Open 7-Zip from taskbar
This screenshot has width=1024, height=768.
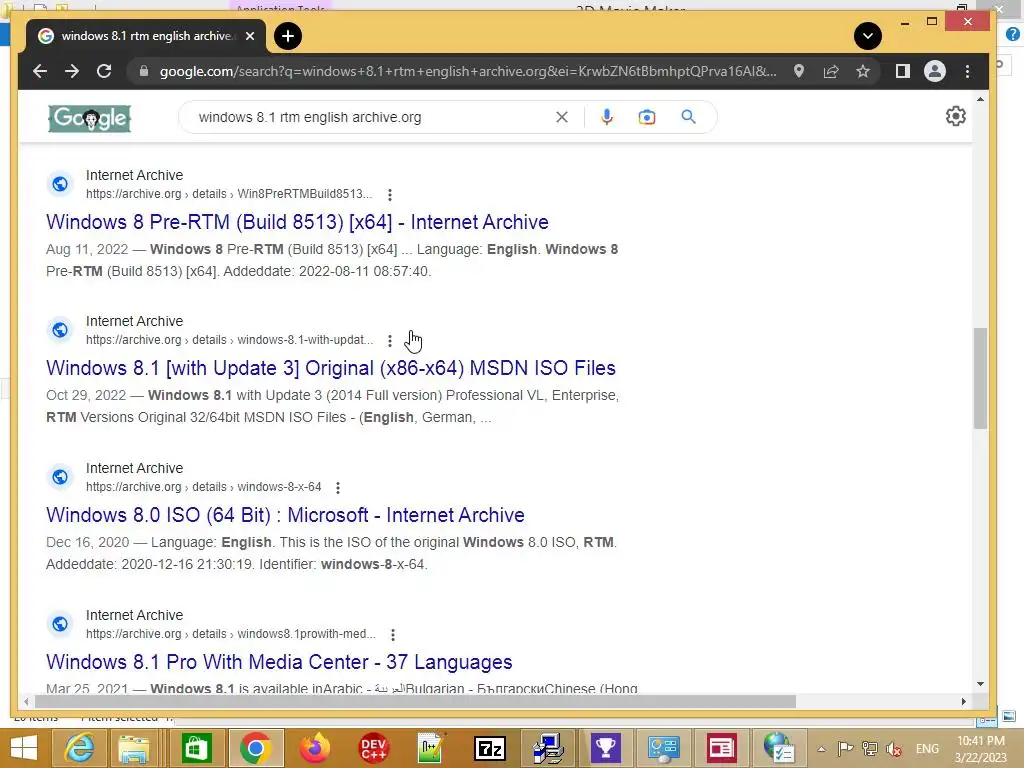pos(490,748)
